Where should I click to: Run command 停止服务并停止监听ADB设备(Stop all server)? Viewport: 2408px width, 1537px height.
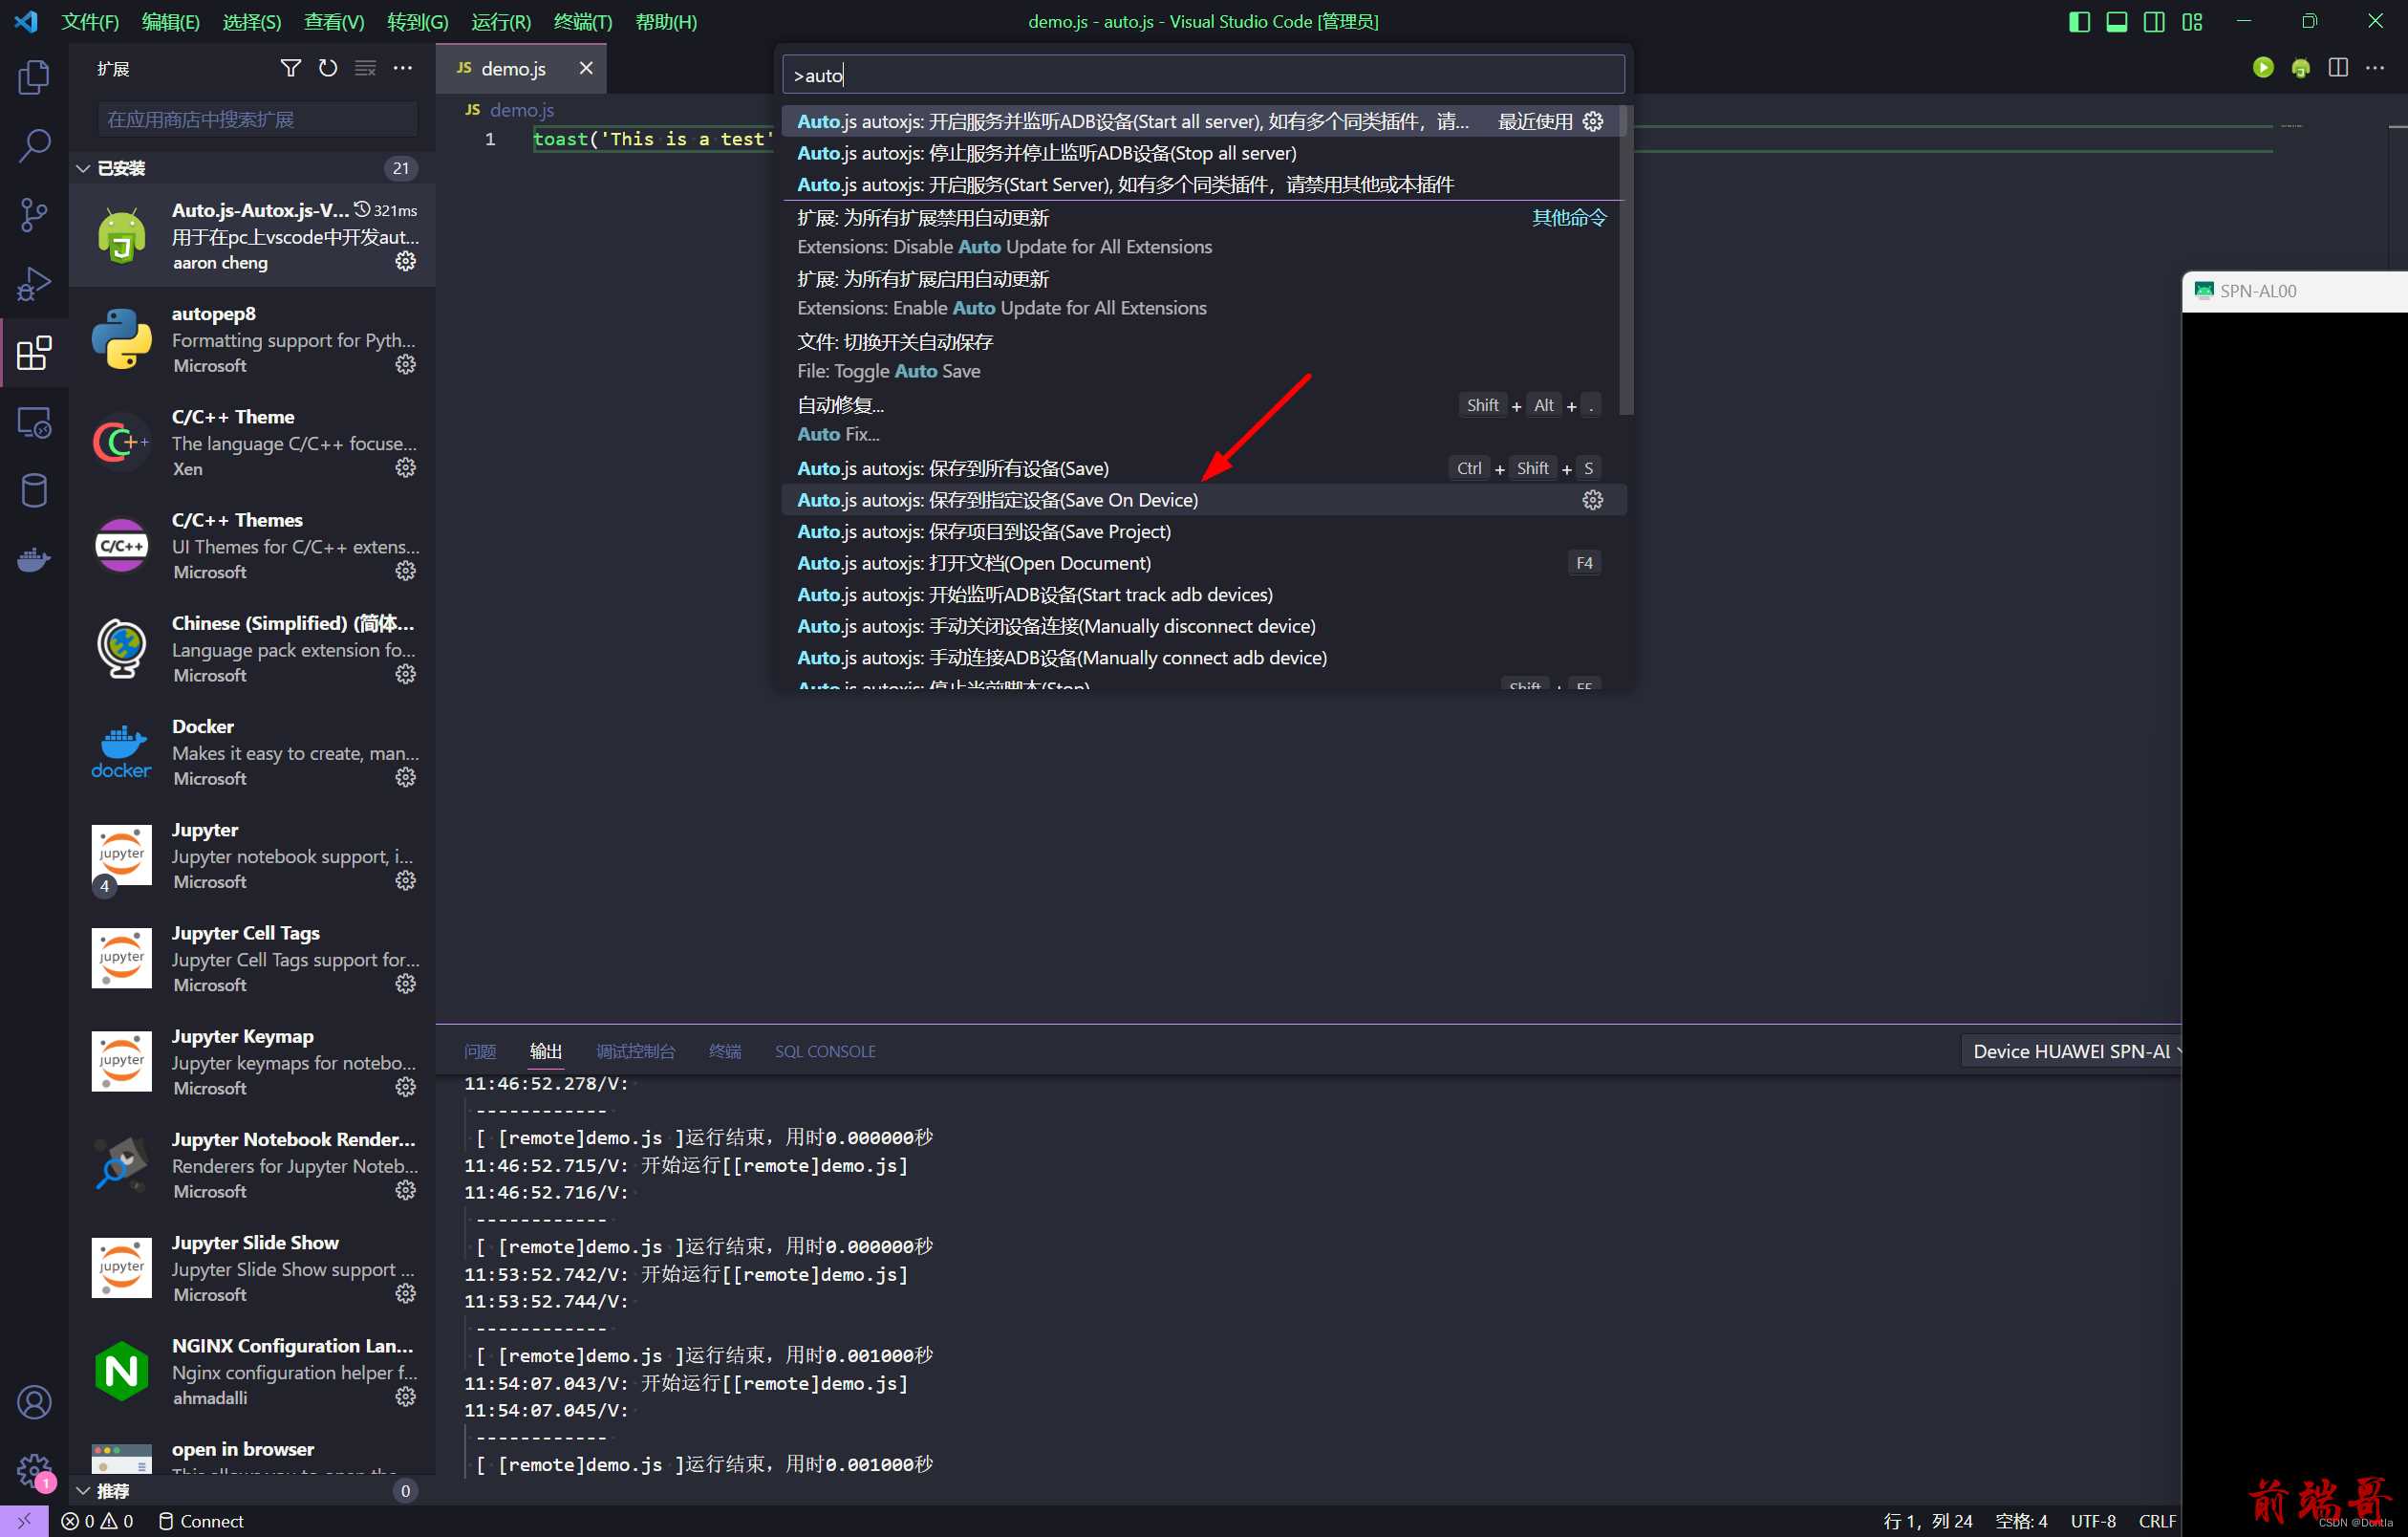(x=1203, y=153)
